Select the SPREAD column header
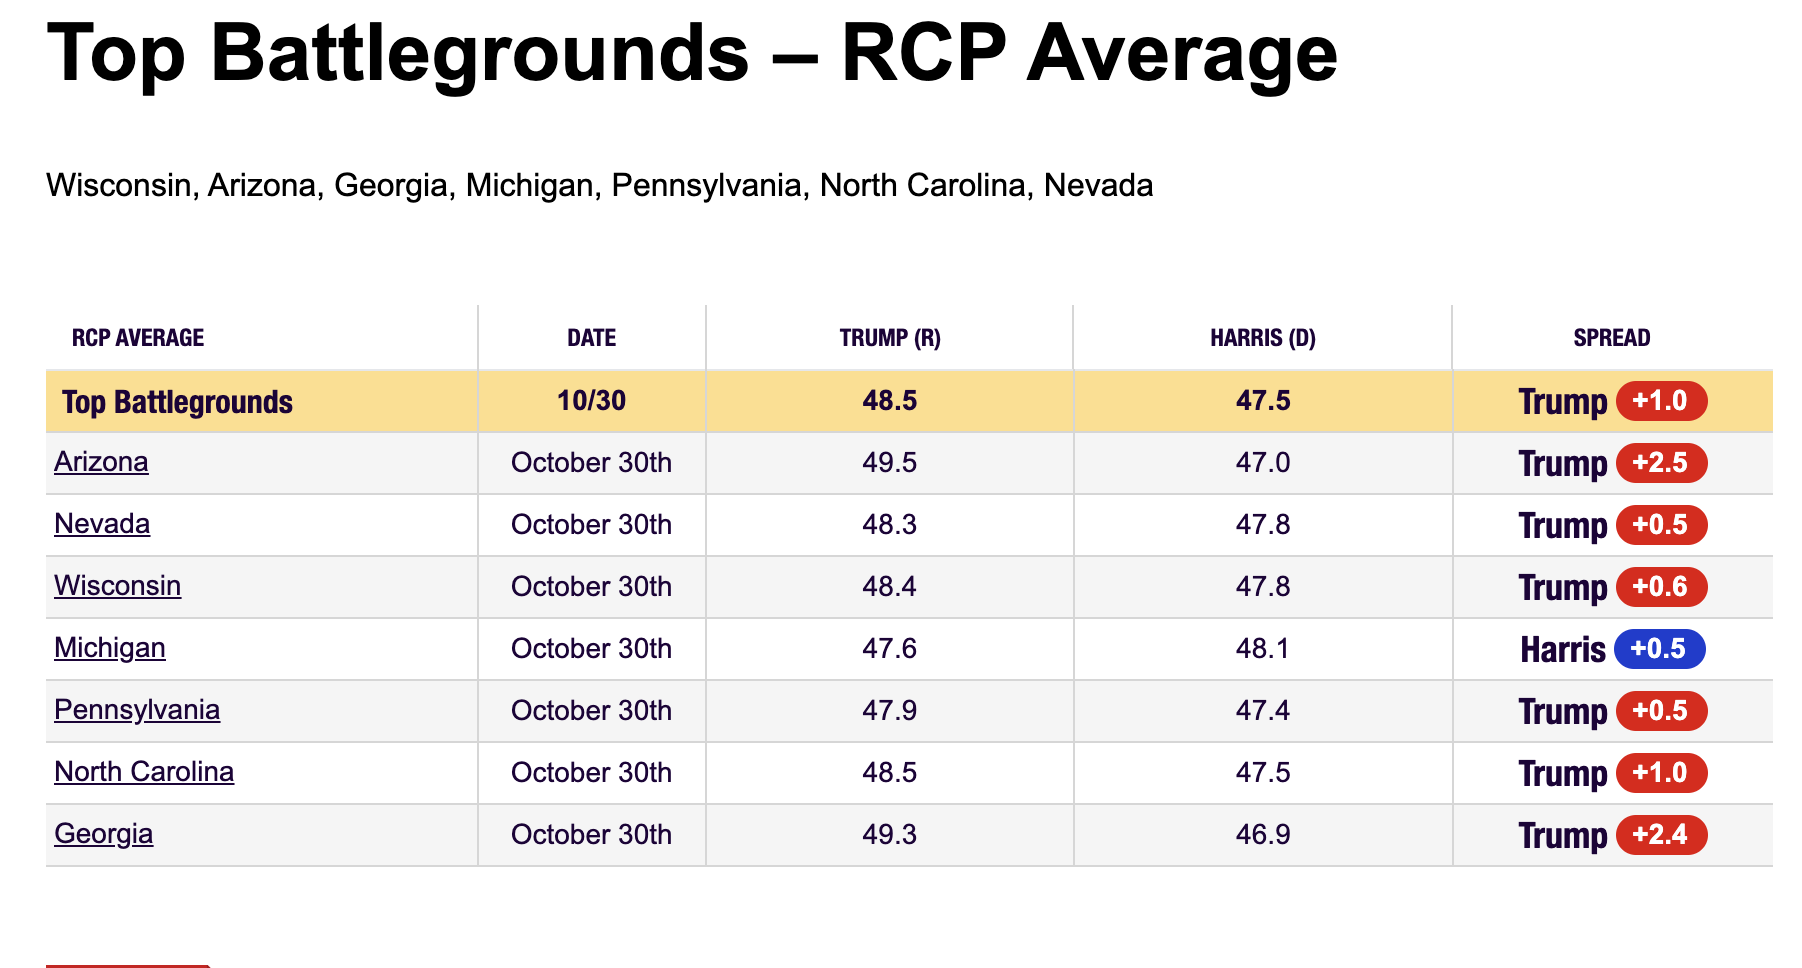This screenshot has width=1802, height=968. pos(1612,338)
